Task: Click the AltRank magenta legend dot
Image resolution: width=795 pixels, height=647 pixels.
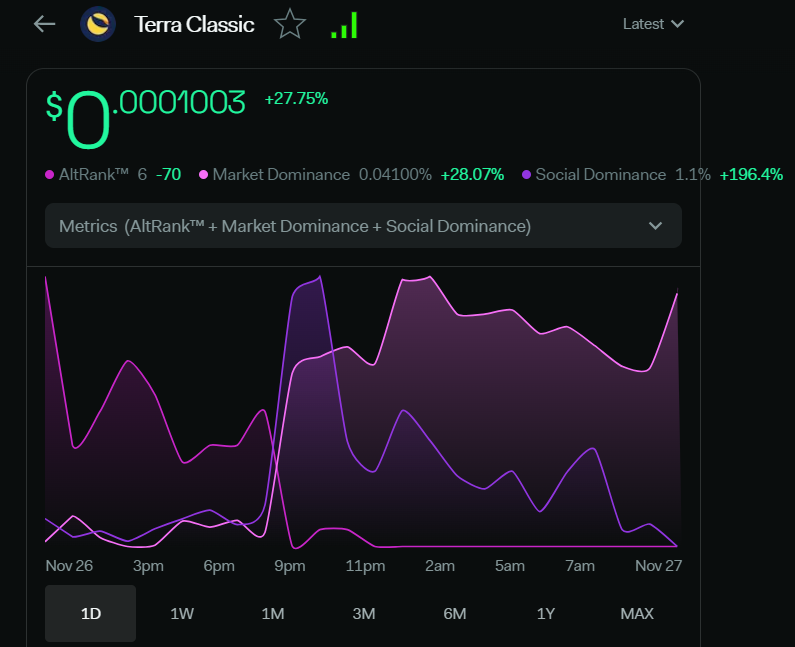Action: pos(50,175)
